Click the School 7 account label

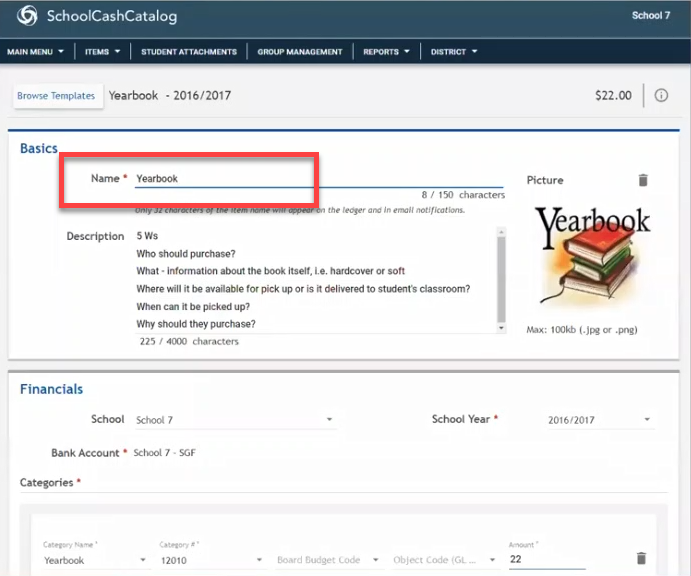pos(650,15)
